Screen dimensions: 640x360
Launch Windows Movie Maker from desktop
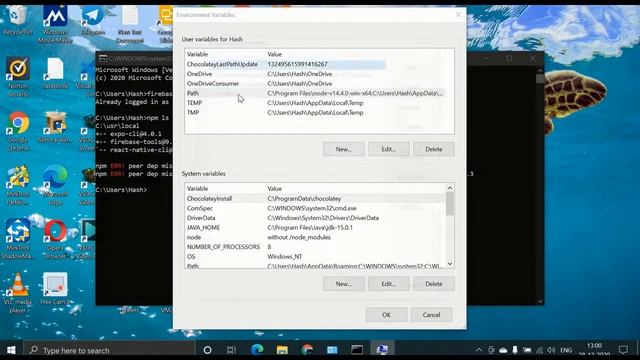pyautogui.click(x=55, y=24)
